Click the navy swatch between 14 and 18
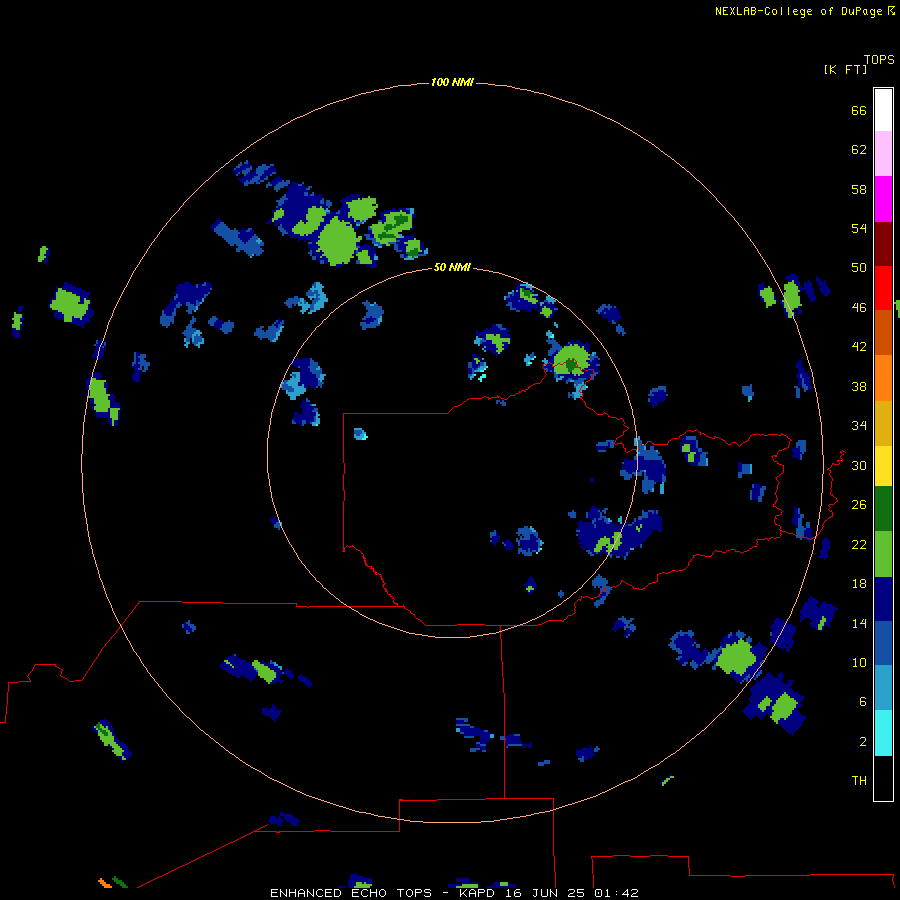This screenshot has width=900, height=900. tap(883, 599)
